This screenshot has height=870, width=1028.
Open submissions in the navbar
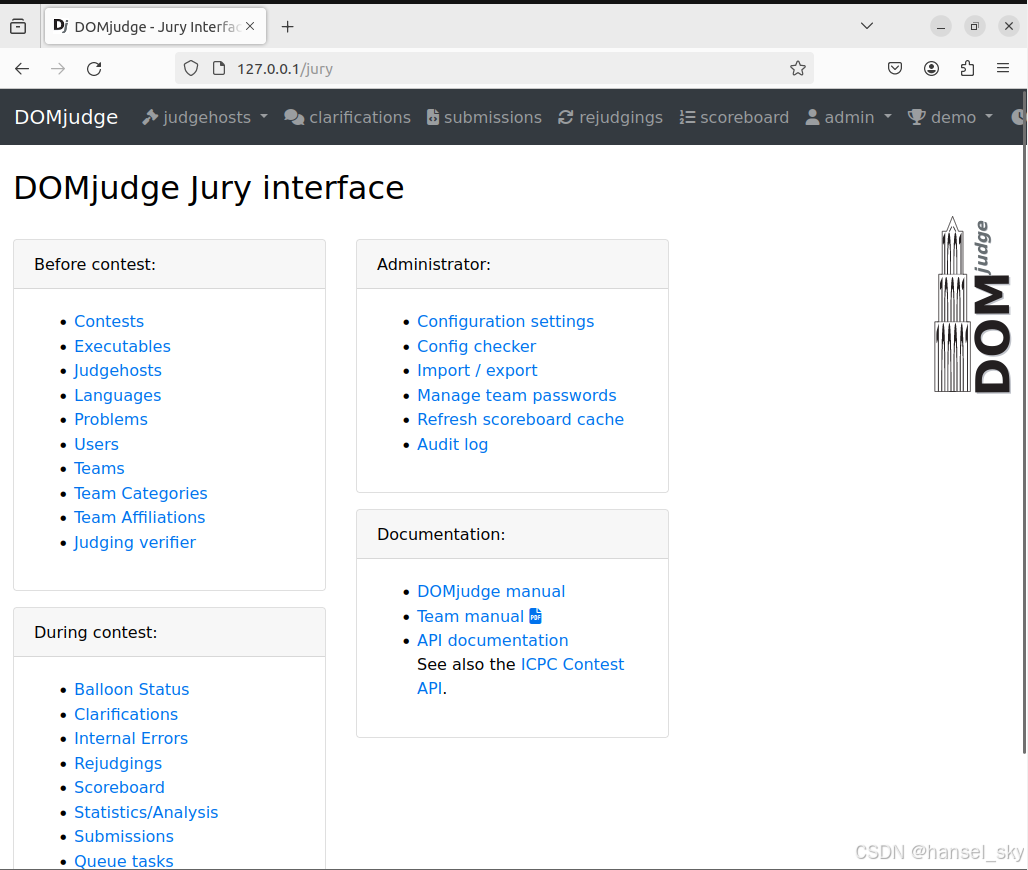coord(484,117)
